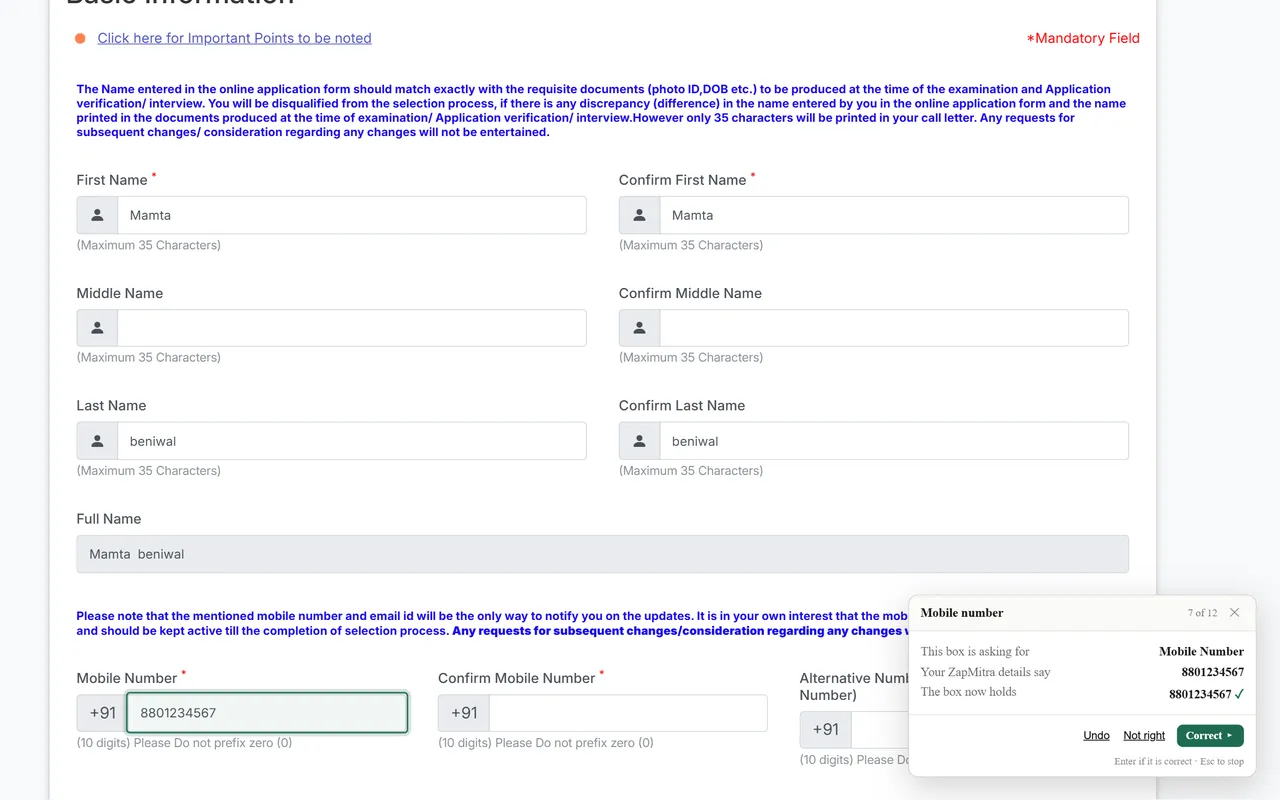Viewport: 1280px width, 800px height.
Task: Click the Mobile Number input with 8801234567
Action: [x=267, y=713]
